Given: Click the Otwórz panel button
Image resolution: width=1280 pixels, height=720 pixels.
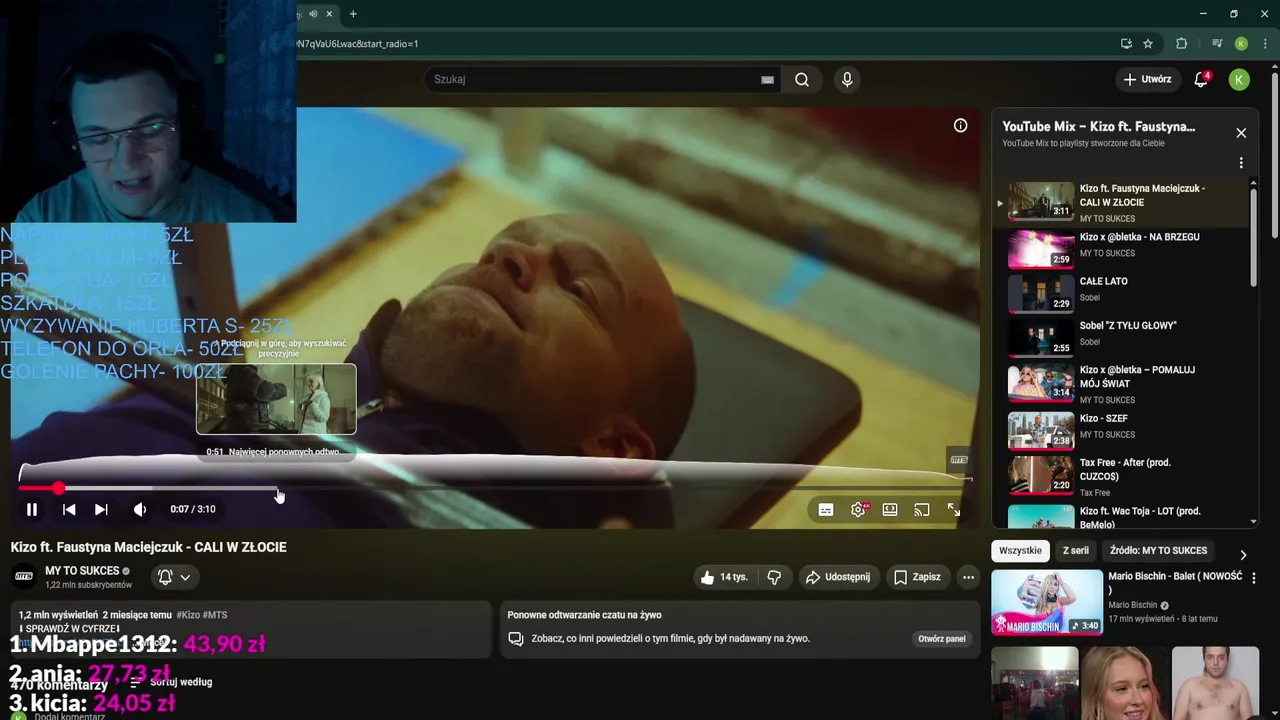Looking at the screenshot, I should (x=942, y=639).
